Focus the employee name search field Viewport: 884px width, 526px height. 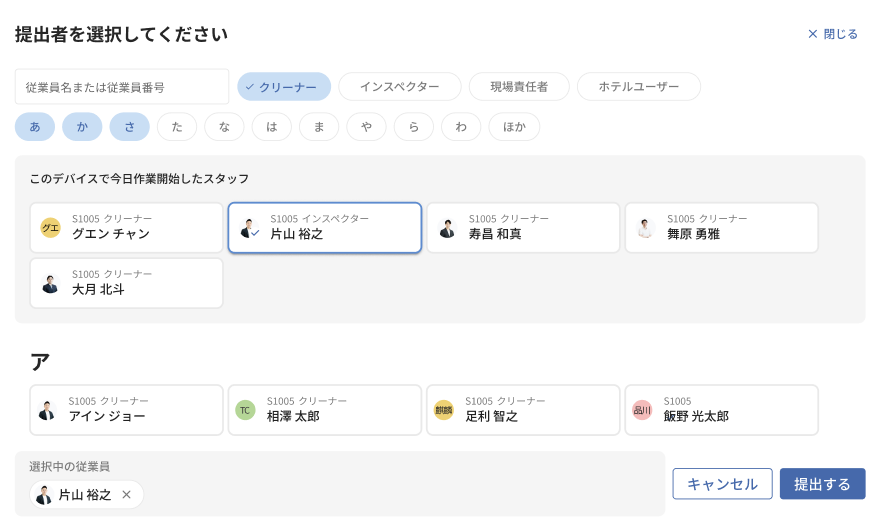[x=122, y=87]
